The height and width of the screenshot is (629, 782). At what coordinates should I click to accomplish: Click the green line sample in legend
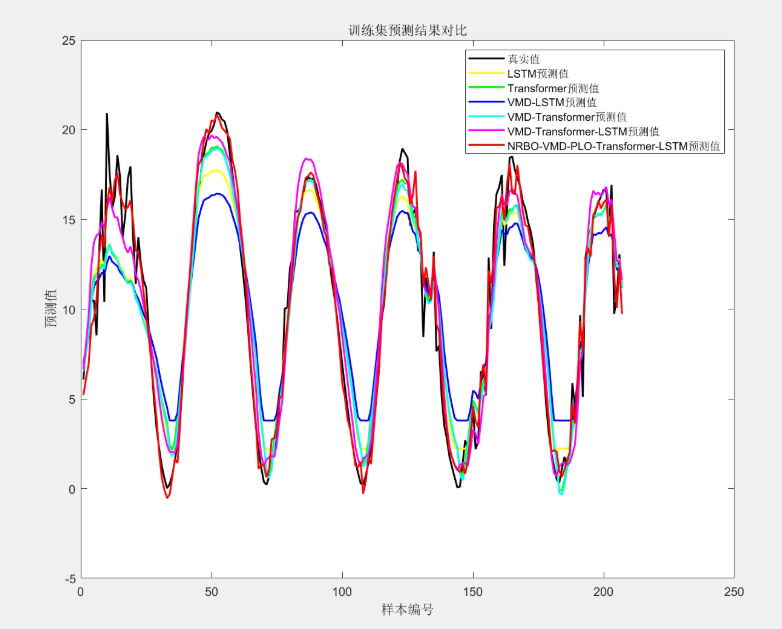pos(486,88)
